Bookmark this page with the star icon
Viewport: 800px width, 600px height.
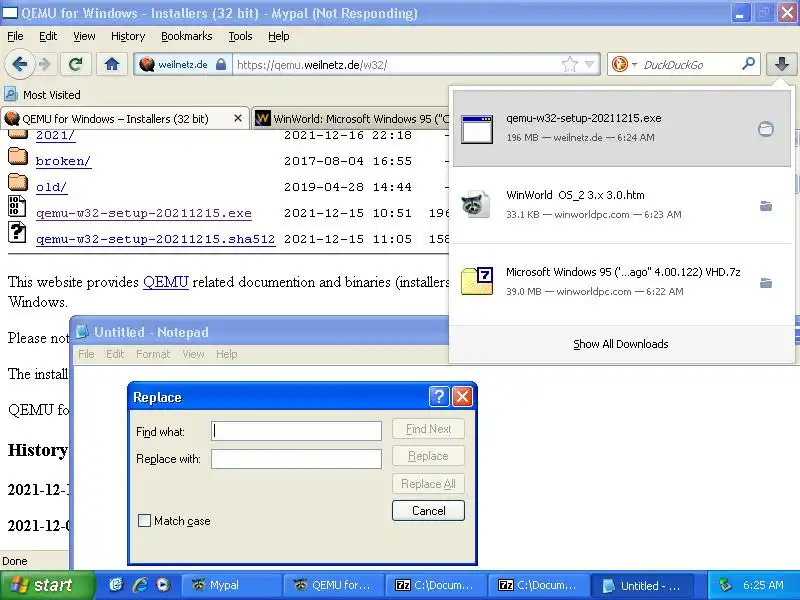569,64
